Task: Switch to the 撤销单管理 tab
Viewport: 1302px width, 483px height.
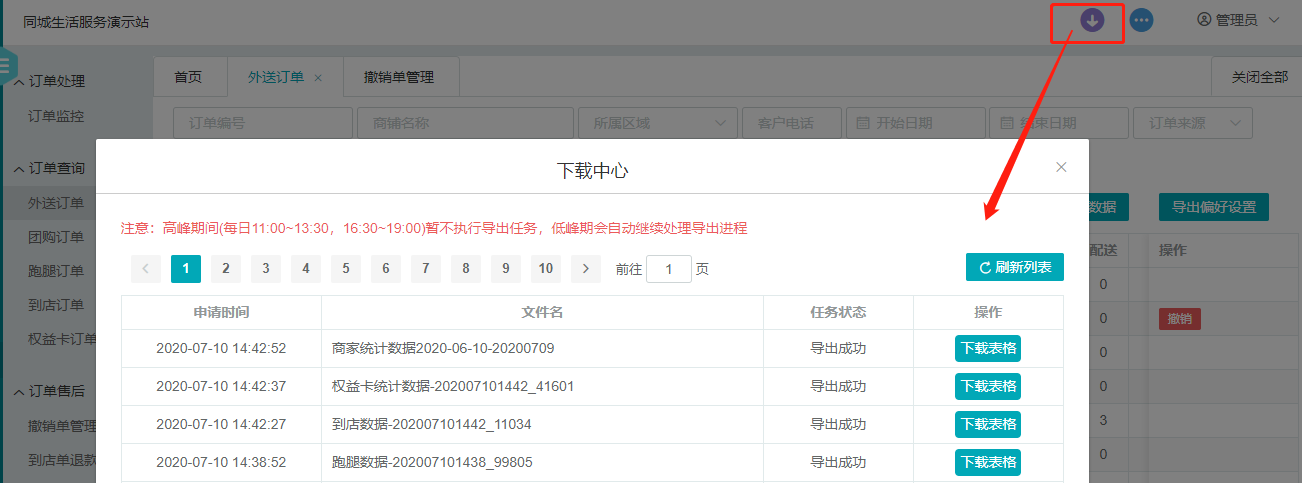Action: tap(399, 77)
